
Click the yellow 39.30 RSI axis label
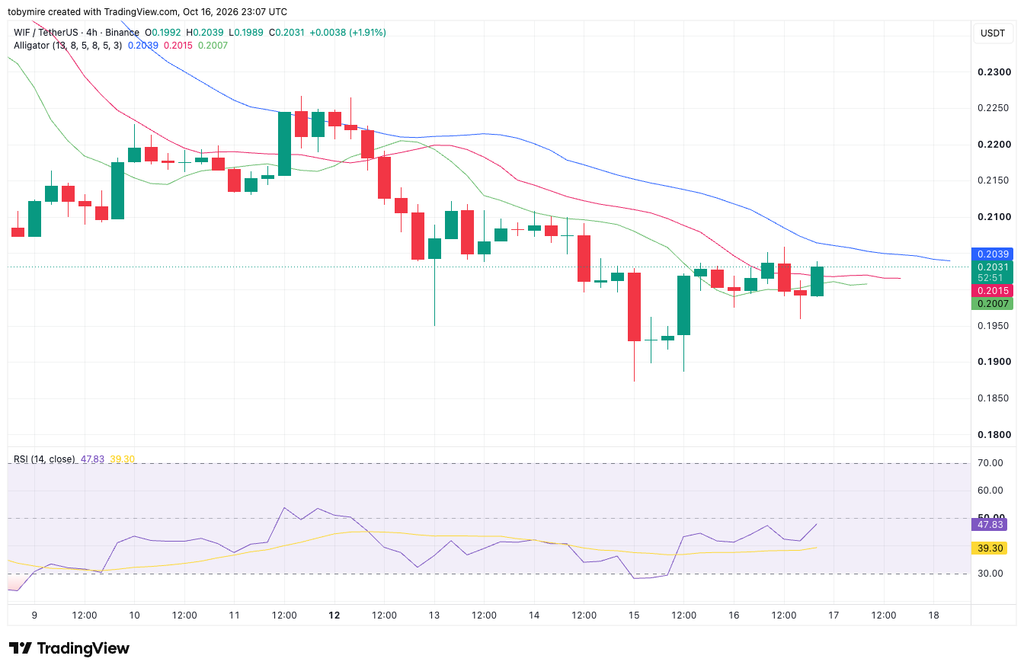pyautogui.click(x=990, y=548)
